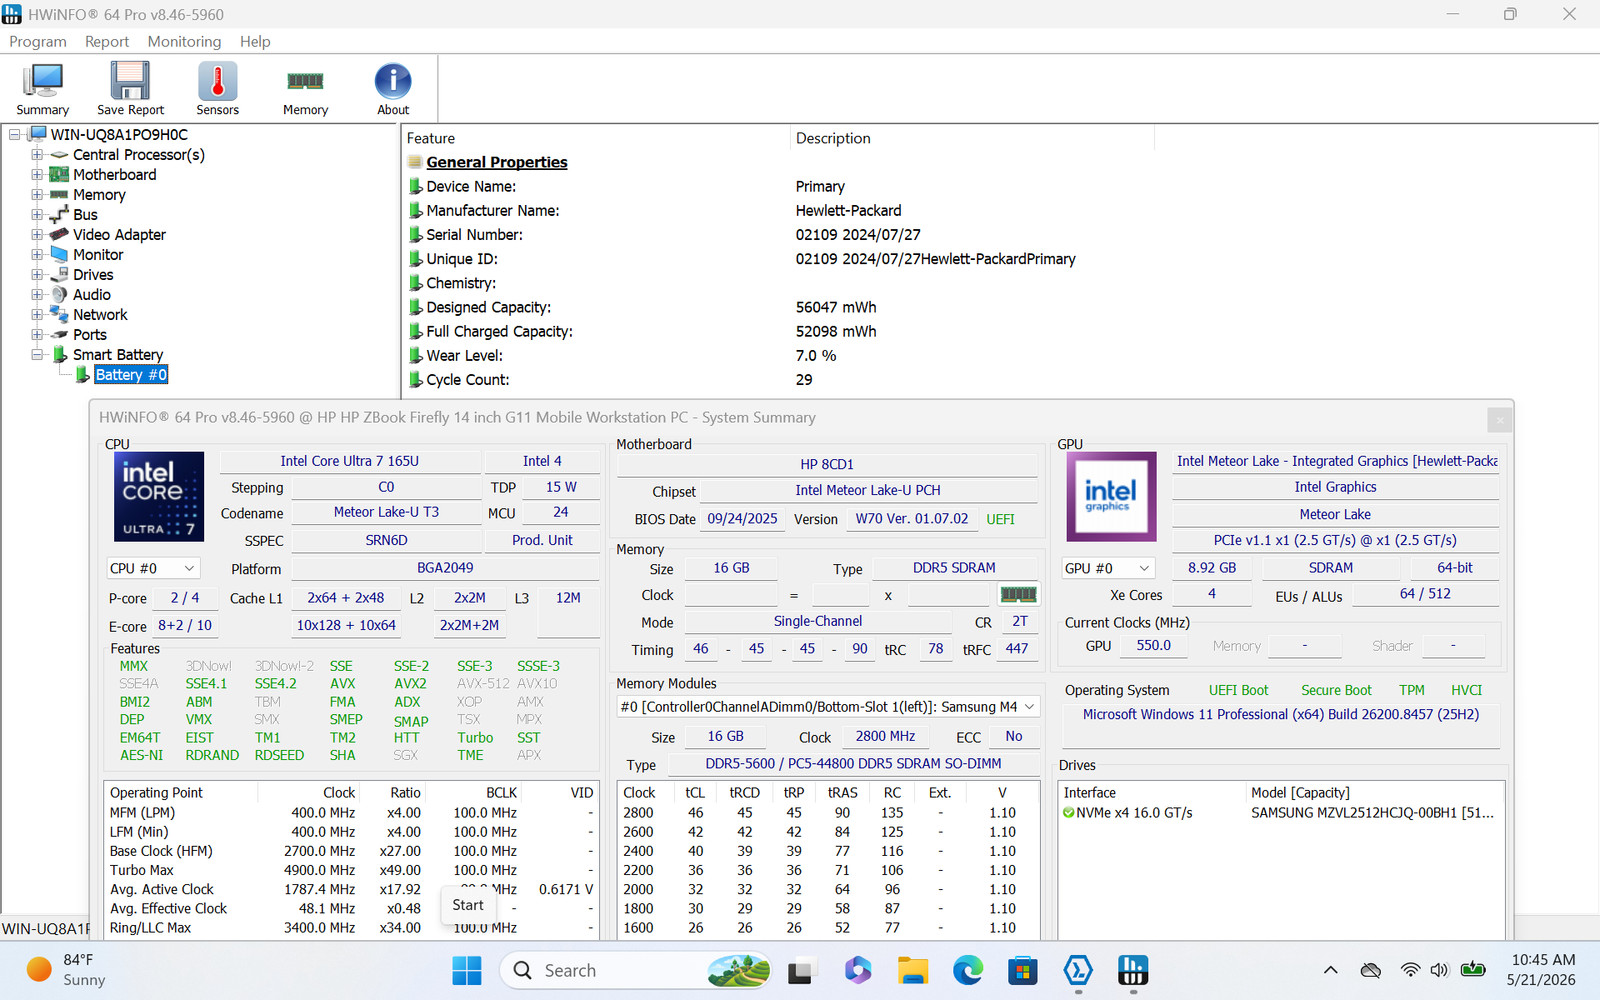Open the Memory toolbar icon
Image resolution: width=1600 pixels, height=1000 pixels.
coord(305,89)
